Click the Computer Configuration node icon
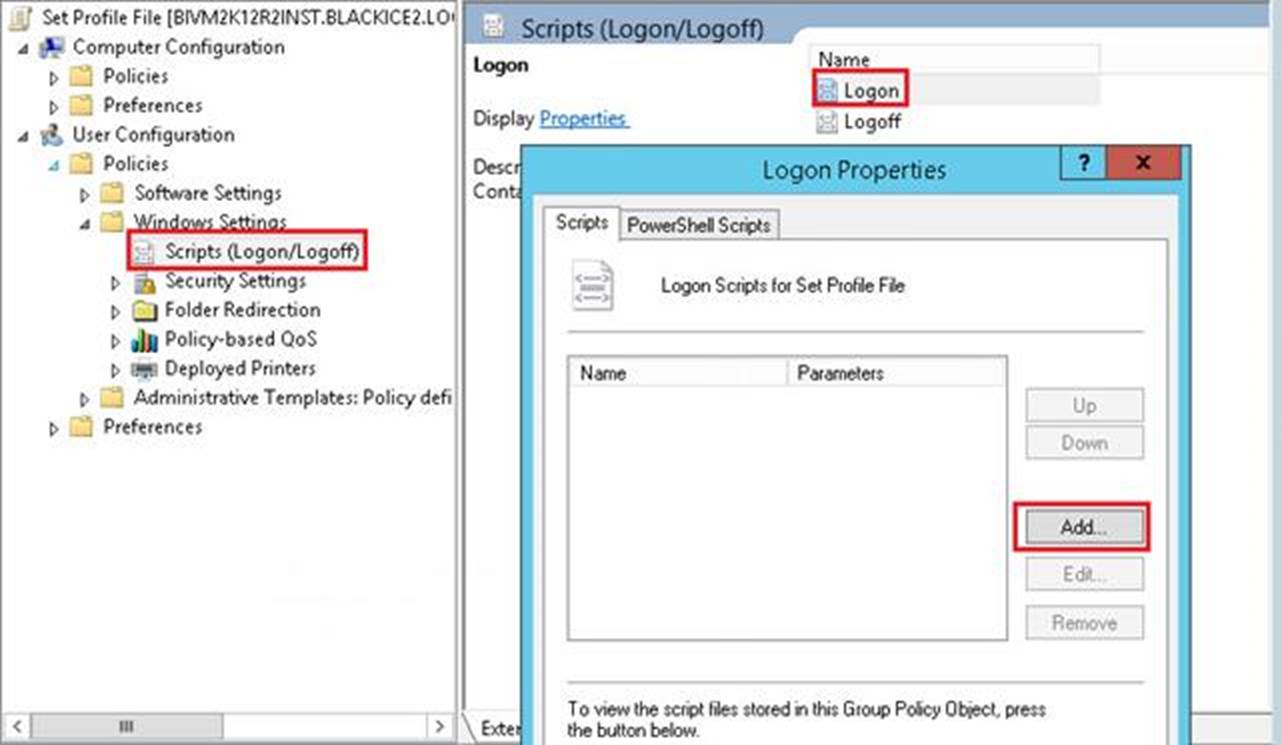The image size is (1282, 745). pyautogui.click(x=51, y=48)
